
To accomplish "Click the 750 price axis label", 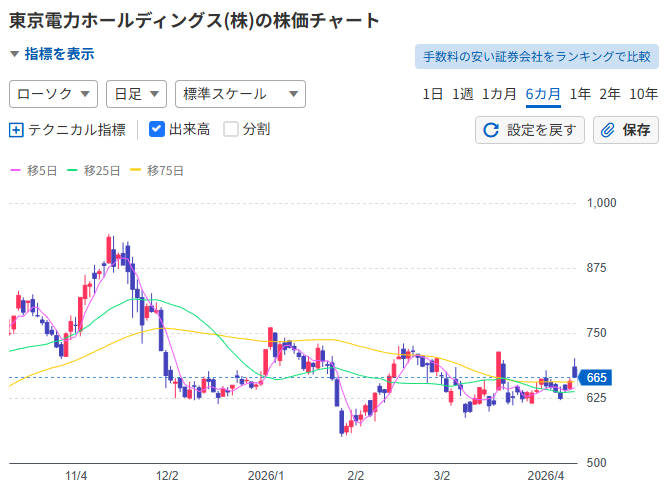I will [596, 333].
